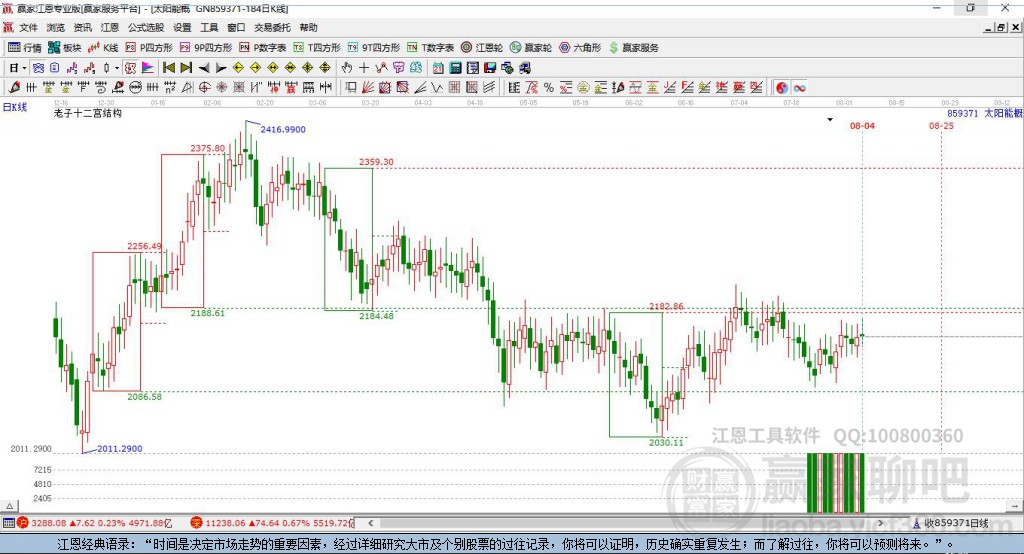Select the 08-25 date marker
Screen dimensions: 1024x554
941,125
